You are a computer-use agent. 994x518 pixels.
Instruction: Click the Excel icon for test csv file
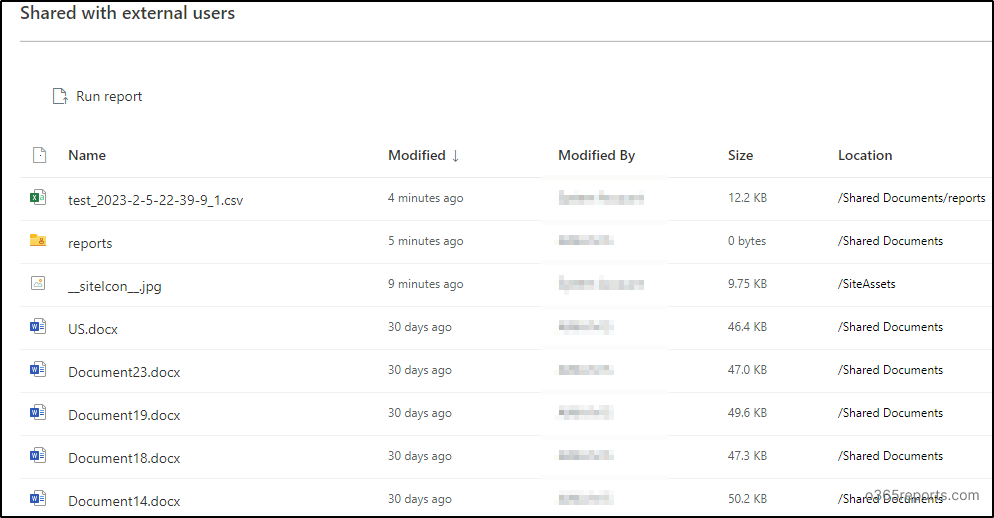click(38, 197)
